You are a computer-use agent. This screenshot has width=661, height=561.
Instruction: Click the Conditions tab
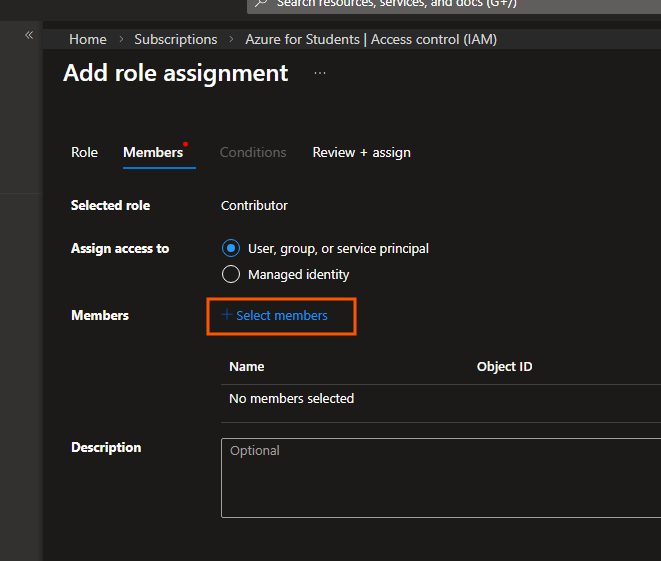click(x=253, y=152)
